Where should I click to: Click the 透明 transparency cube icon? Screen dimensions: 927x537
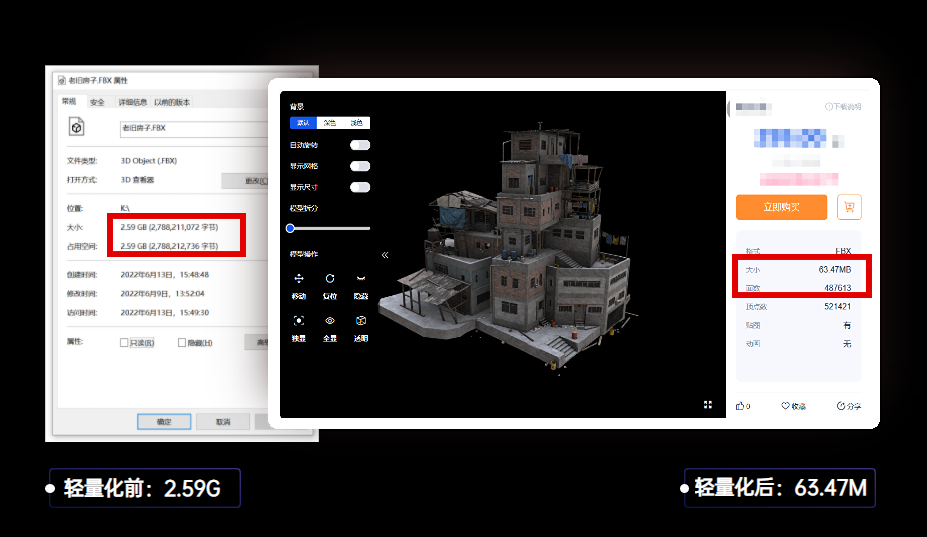point(361,321)
